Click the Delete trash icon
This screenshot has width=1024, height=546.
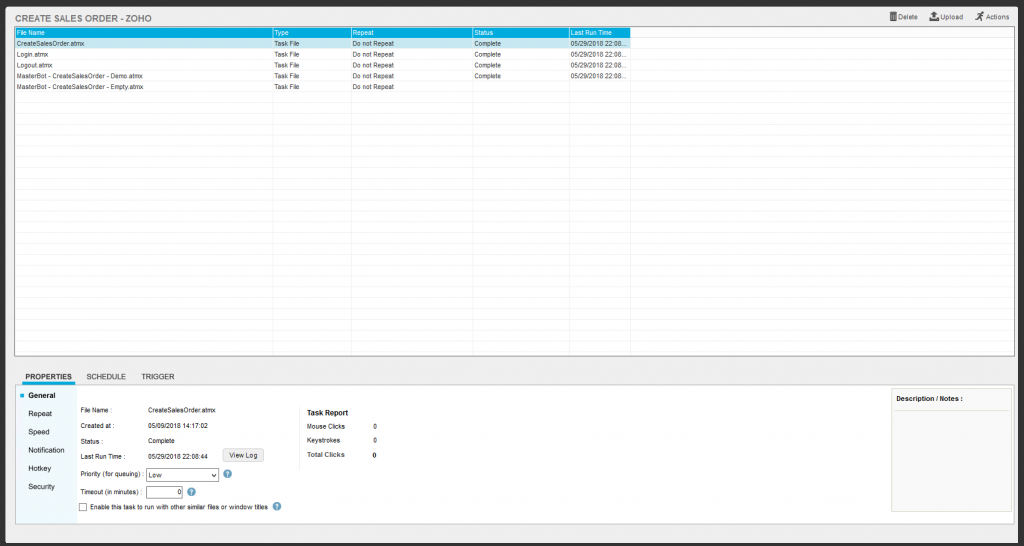coord(893,16)
